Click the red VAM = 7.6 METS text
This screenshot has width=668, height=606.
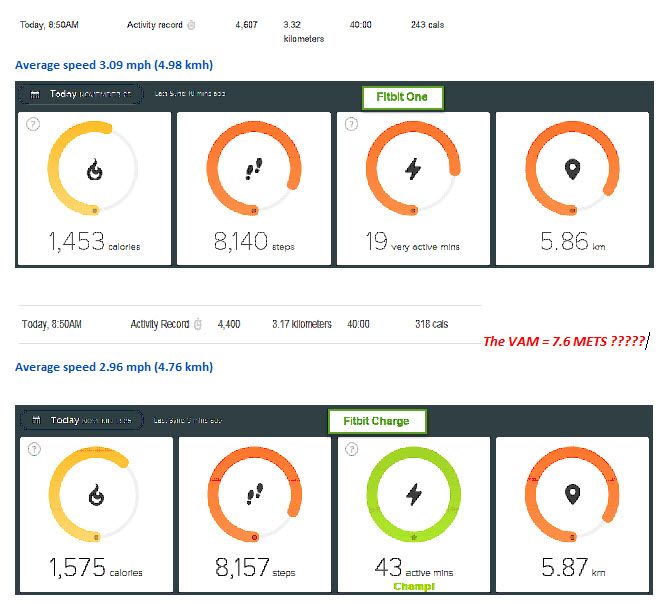[x=564, y=341]
